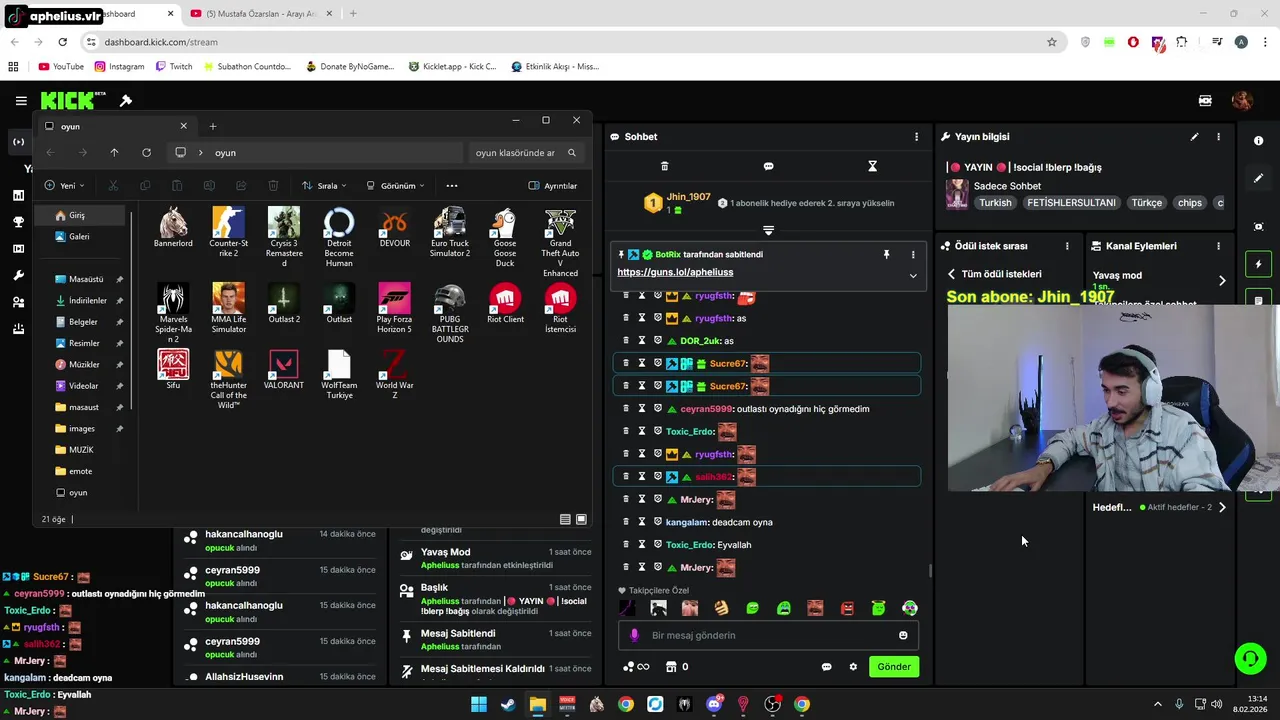Open Sohbet panel three-dot menu
Viewport: 1280px width, 720px height.
pyautogui.click(x=916, y=137)
